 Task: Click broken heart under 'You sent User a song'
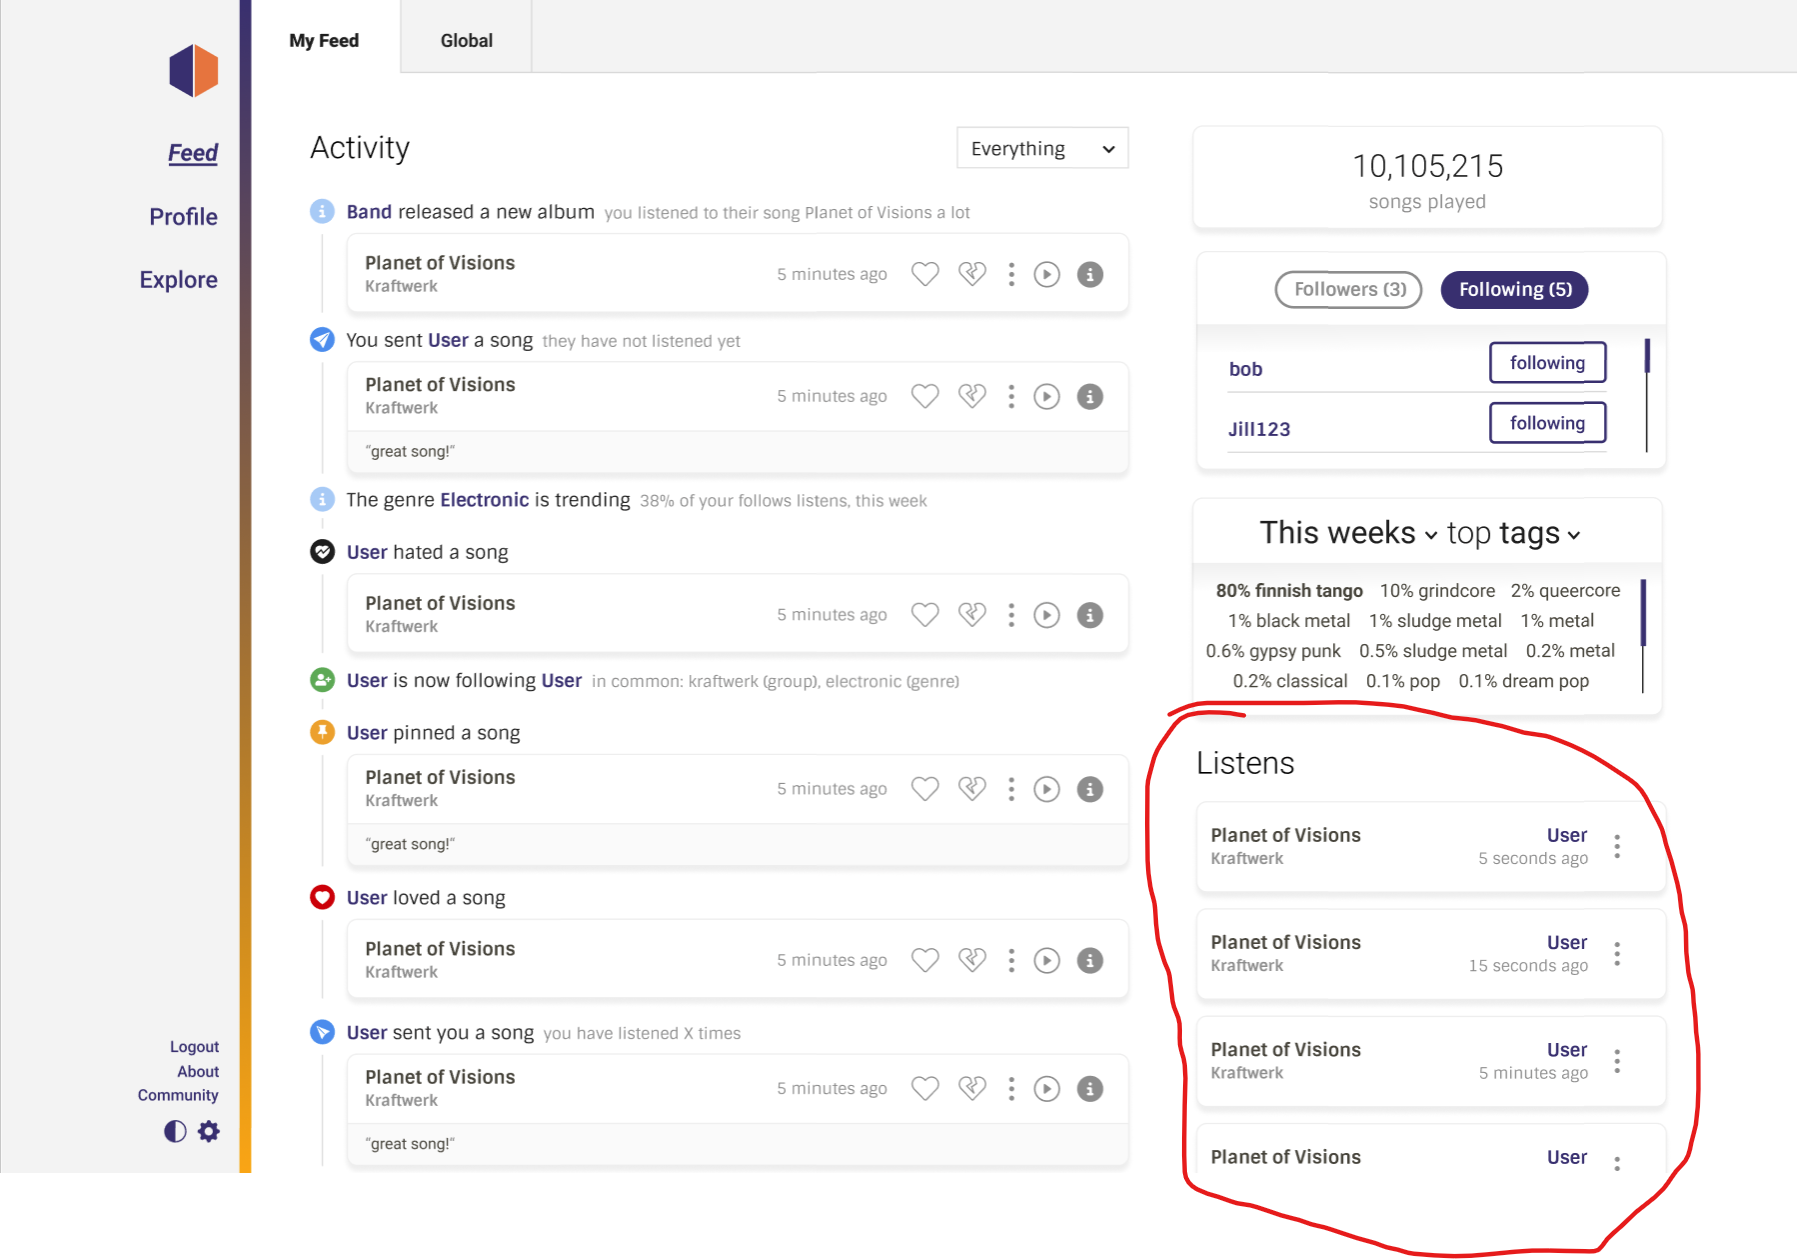click(972, 396)
